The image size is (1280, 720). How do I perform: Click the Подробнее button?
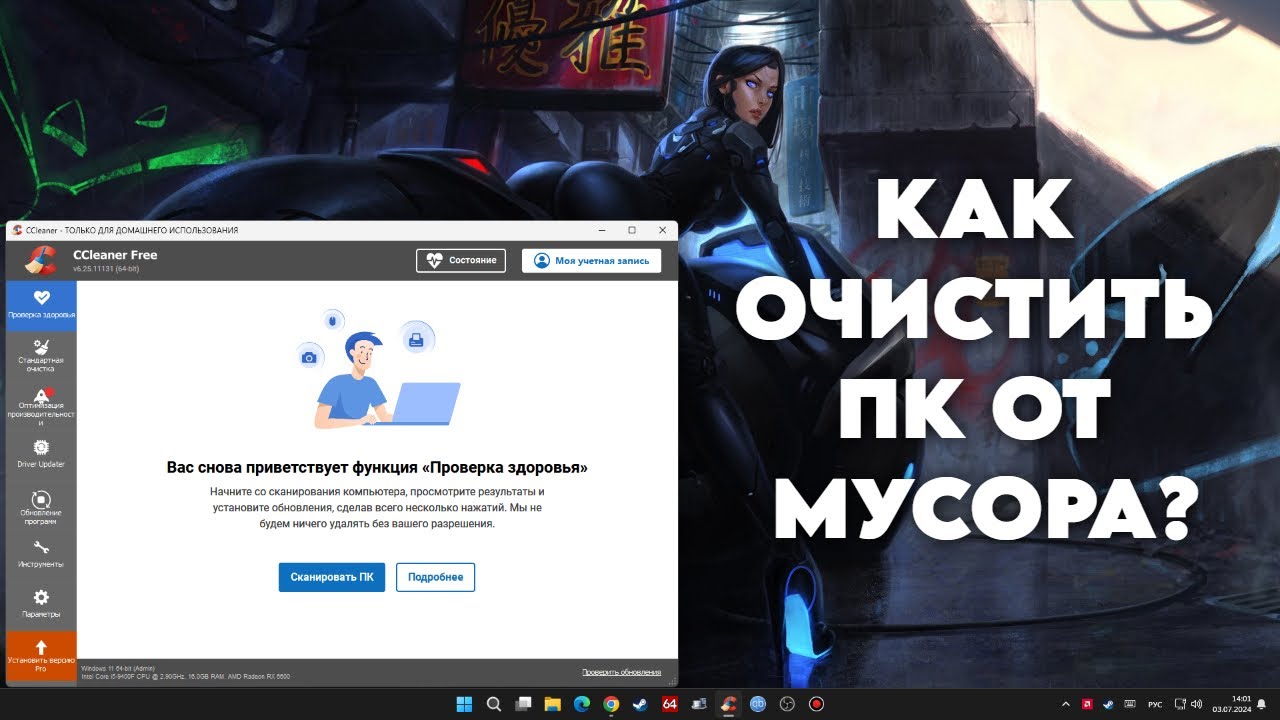pyautogui.click(x=435, y=577)
